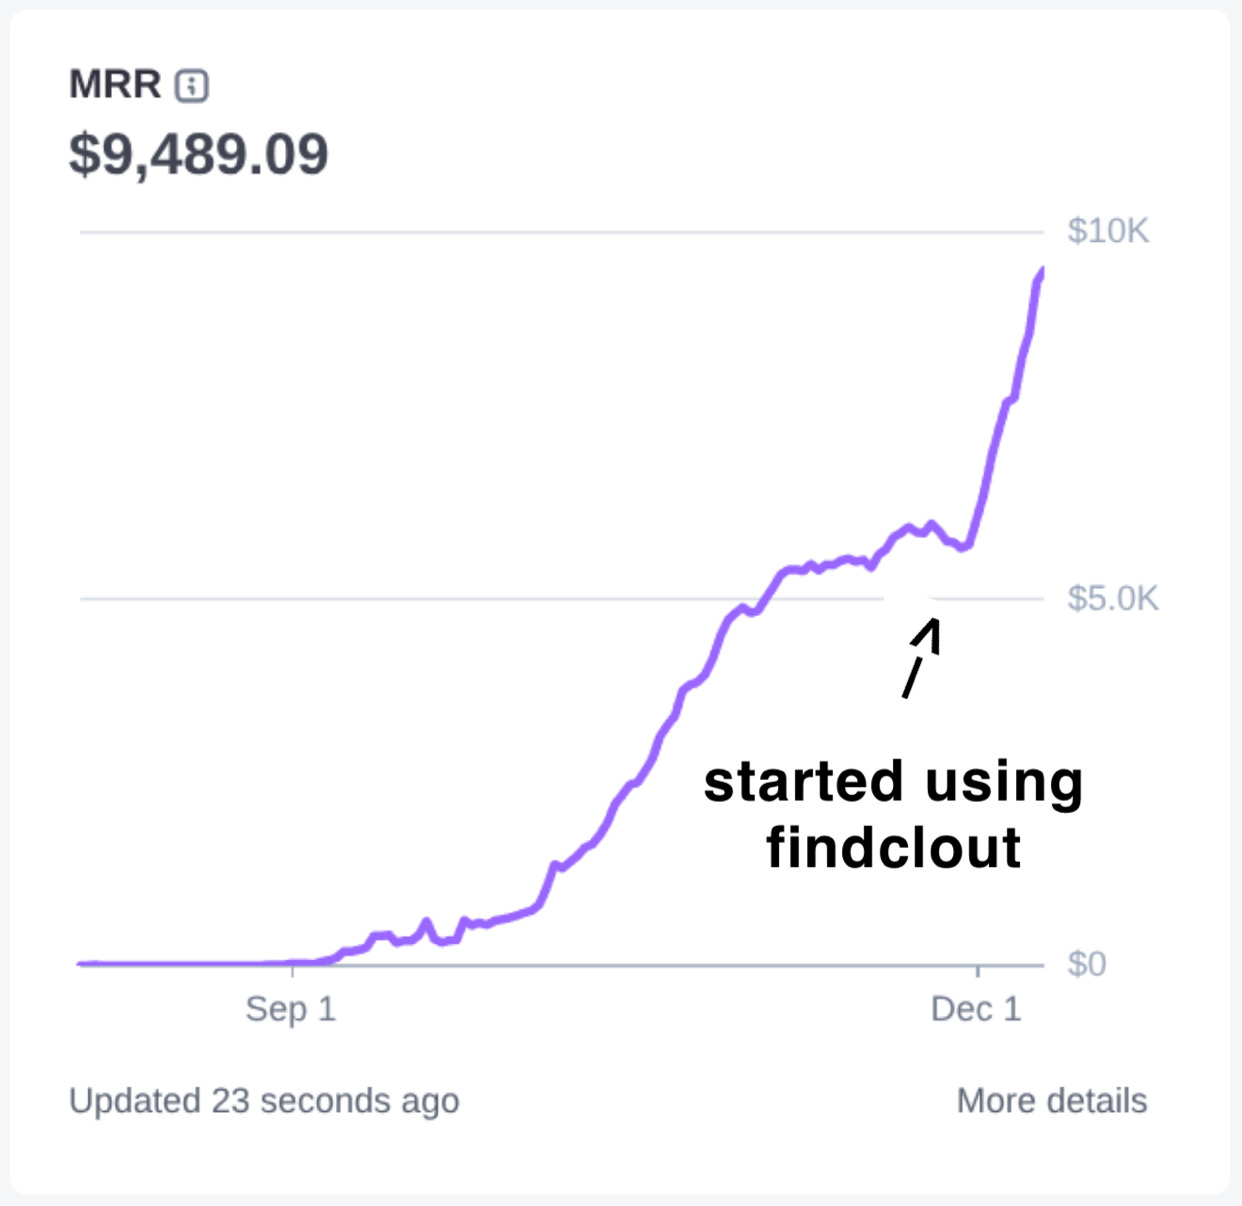Click the $10K gridline label
Screen dimensions: 1242x1206
coord(1110,231)
